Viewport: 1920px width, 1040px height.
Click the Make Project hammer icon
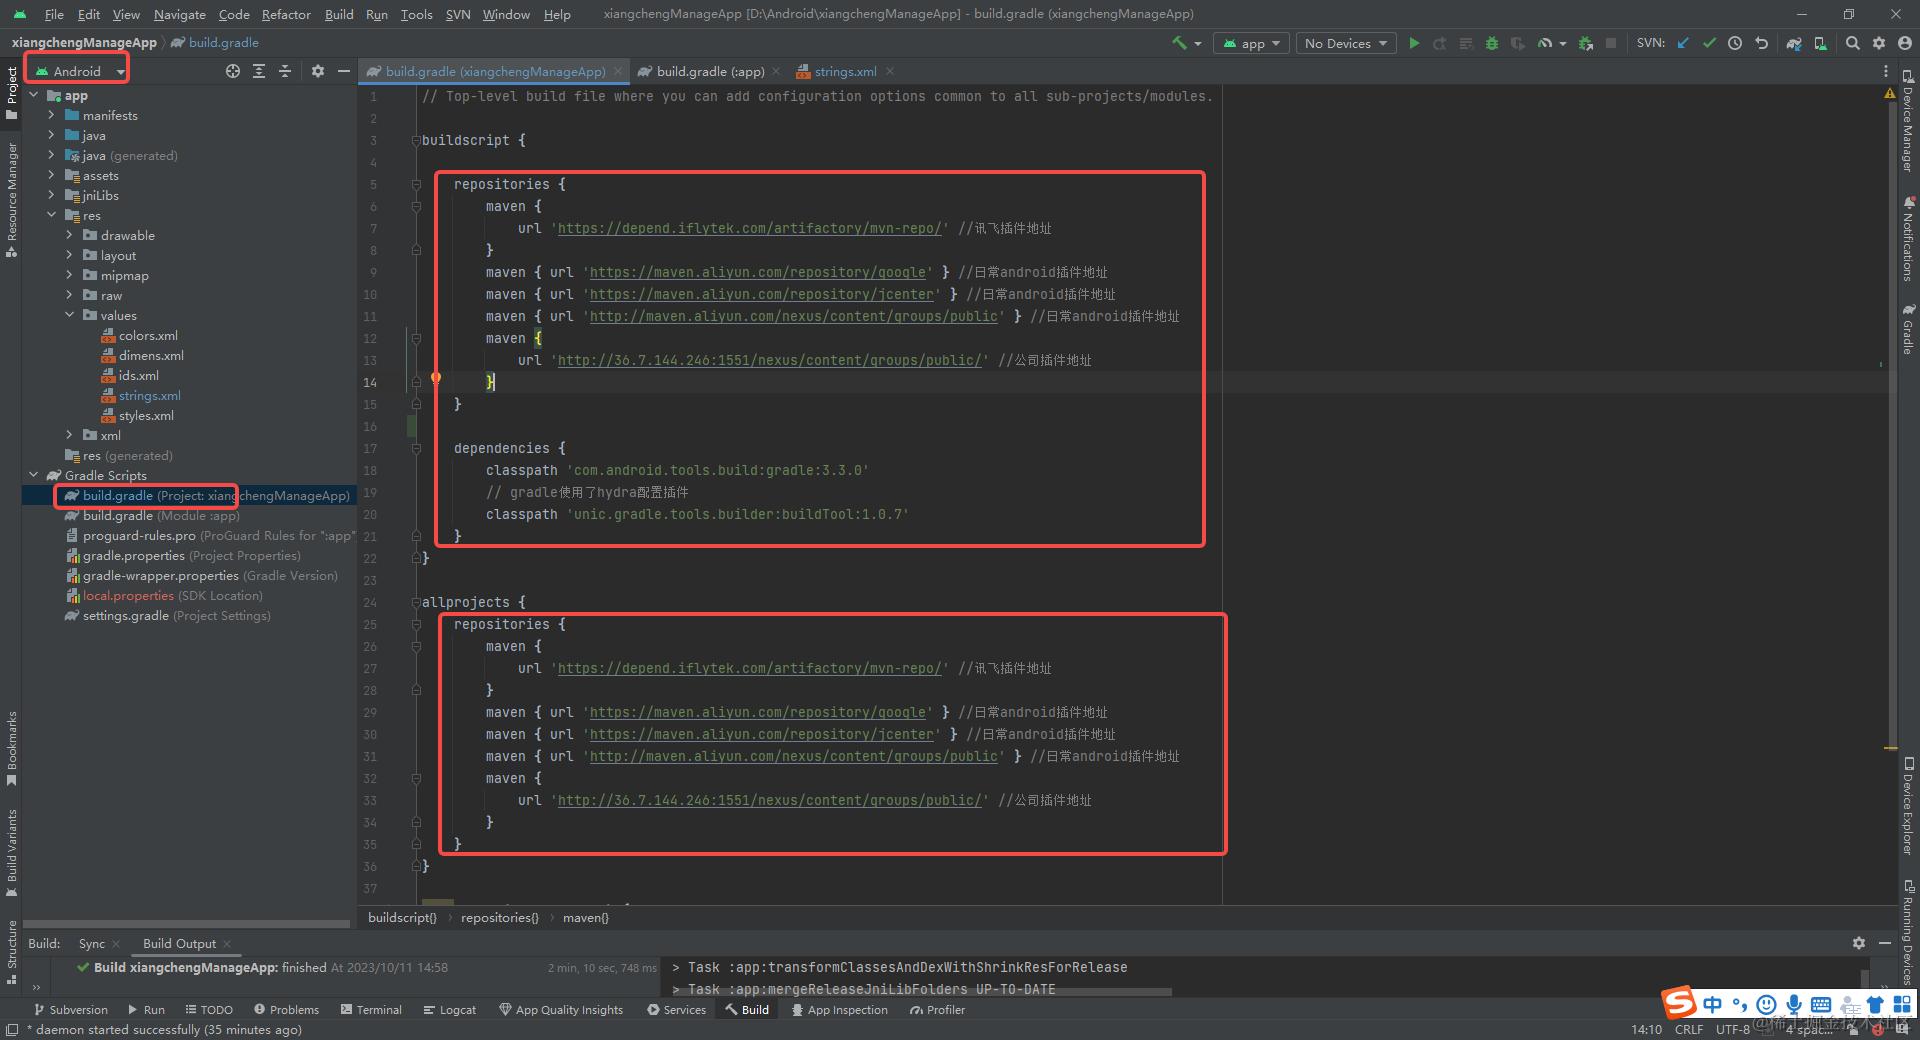[x=1179, y=43]
